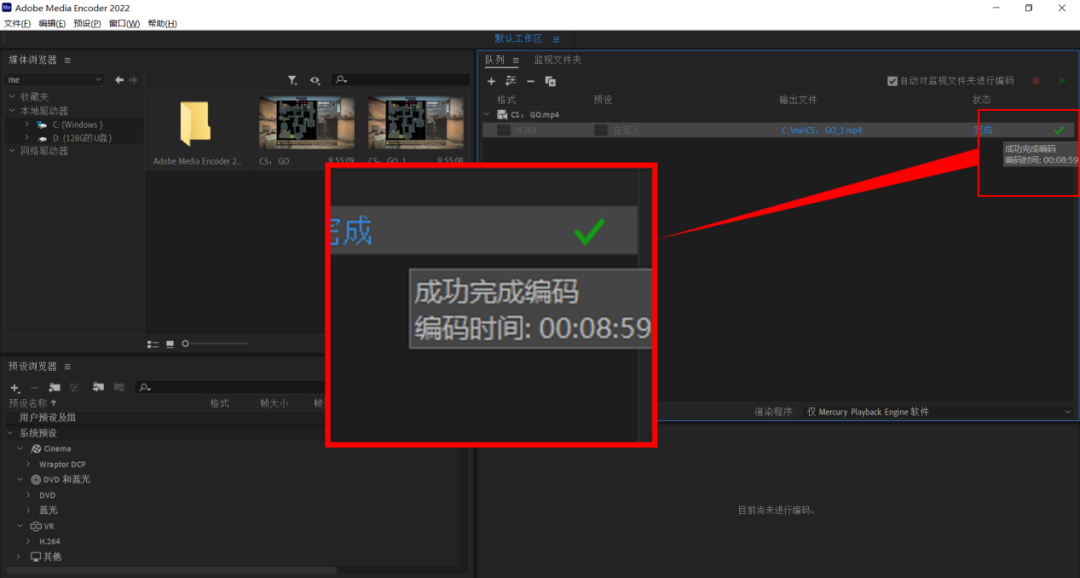Toggle 自动对监视文件夹进行编码 checkbox
1080x578 pixels.
pyautogui.click(x=892, y=81)
